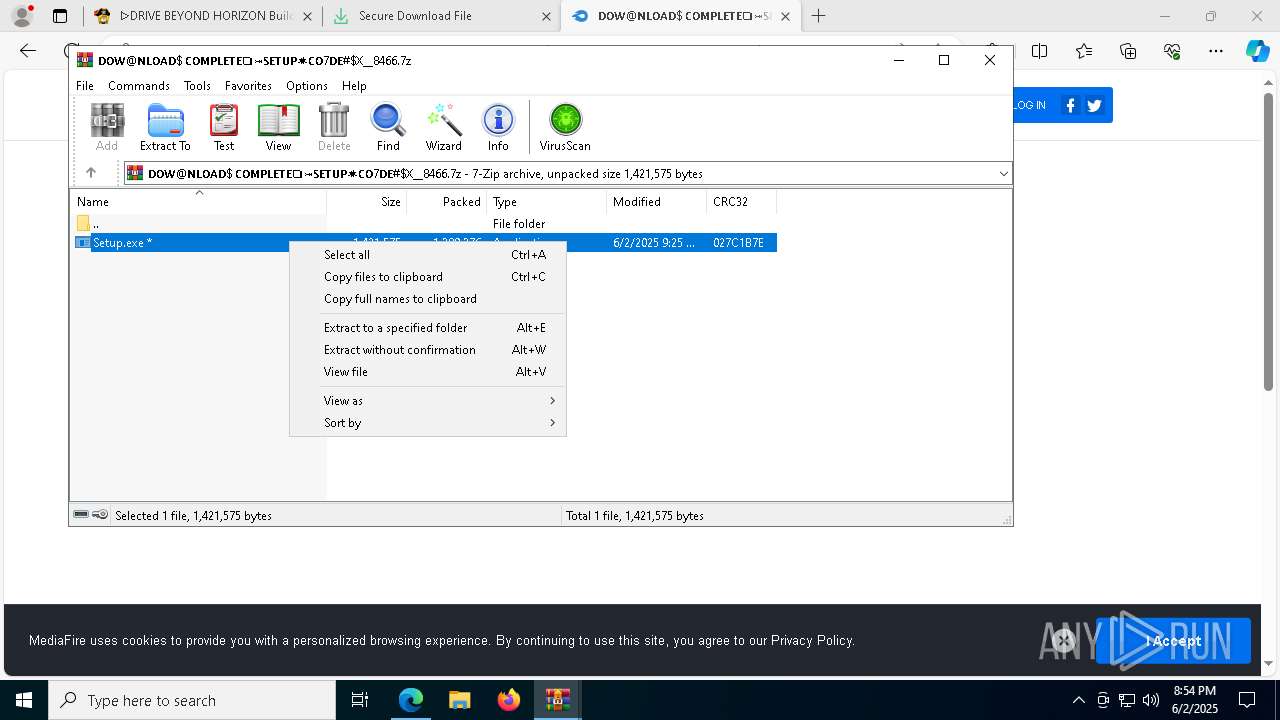The height and width of the screenshot is (720, 1280).
Task: Open Firefox from the taskbar
Action: pyautogui.click(x=509, y=700)
